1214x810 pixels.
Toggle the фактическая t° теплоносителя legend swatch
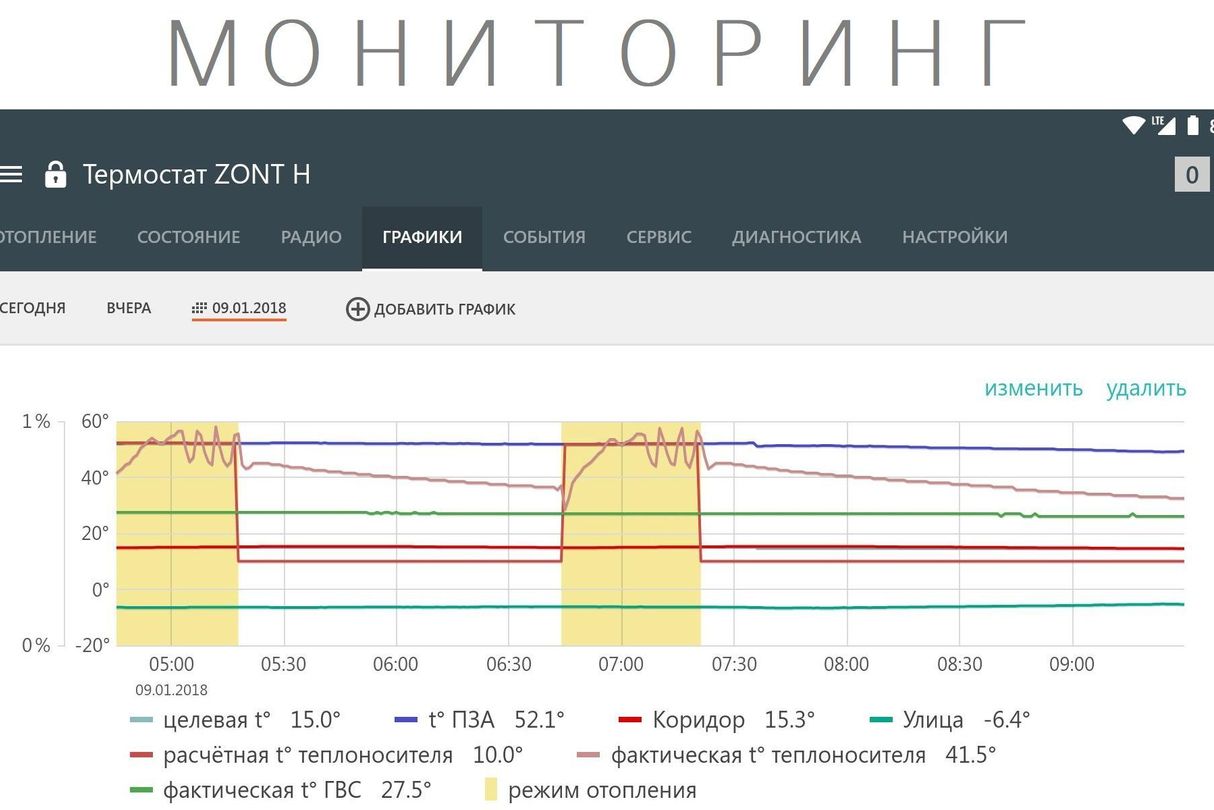point(590,756)
